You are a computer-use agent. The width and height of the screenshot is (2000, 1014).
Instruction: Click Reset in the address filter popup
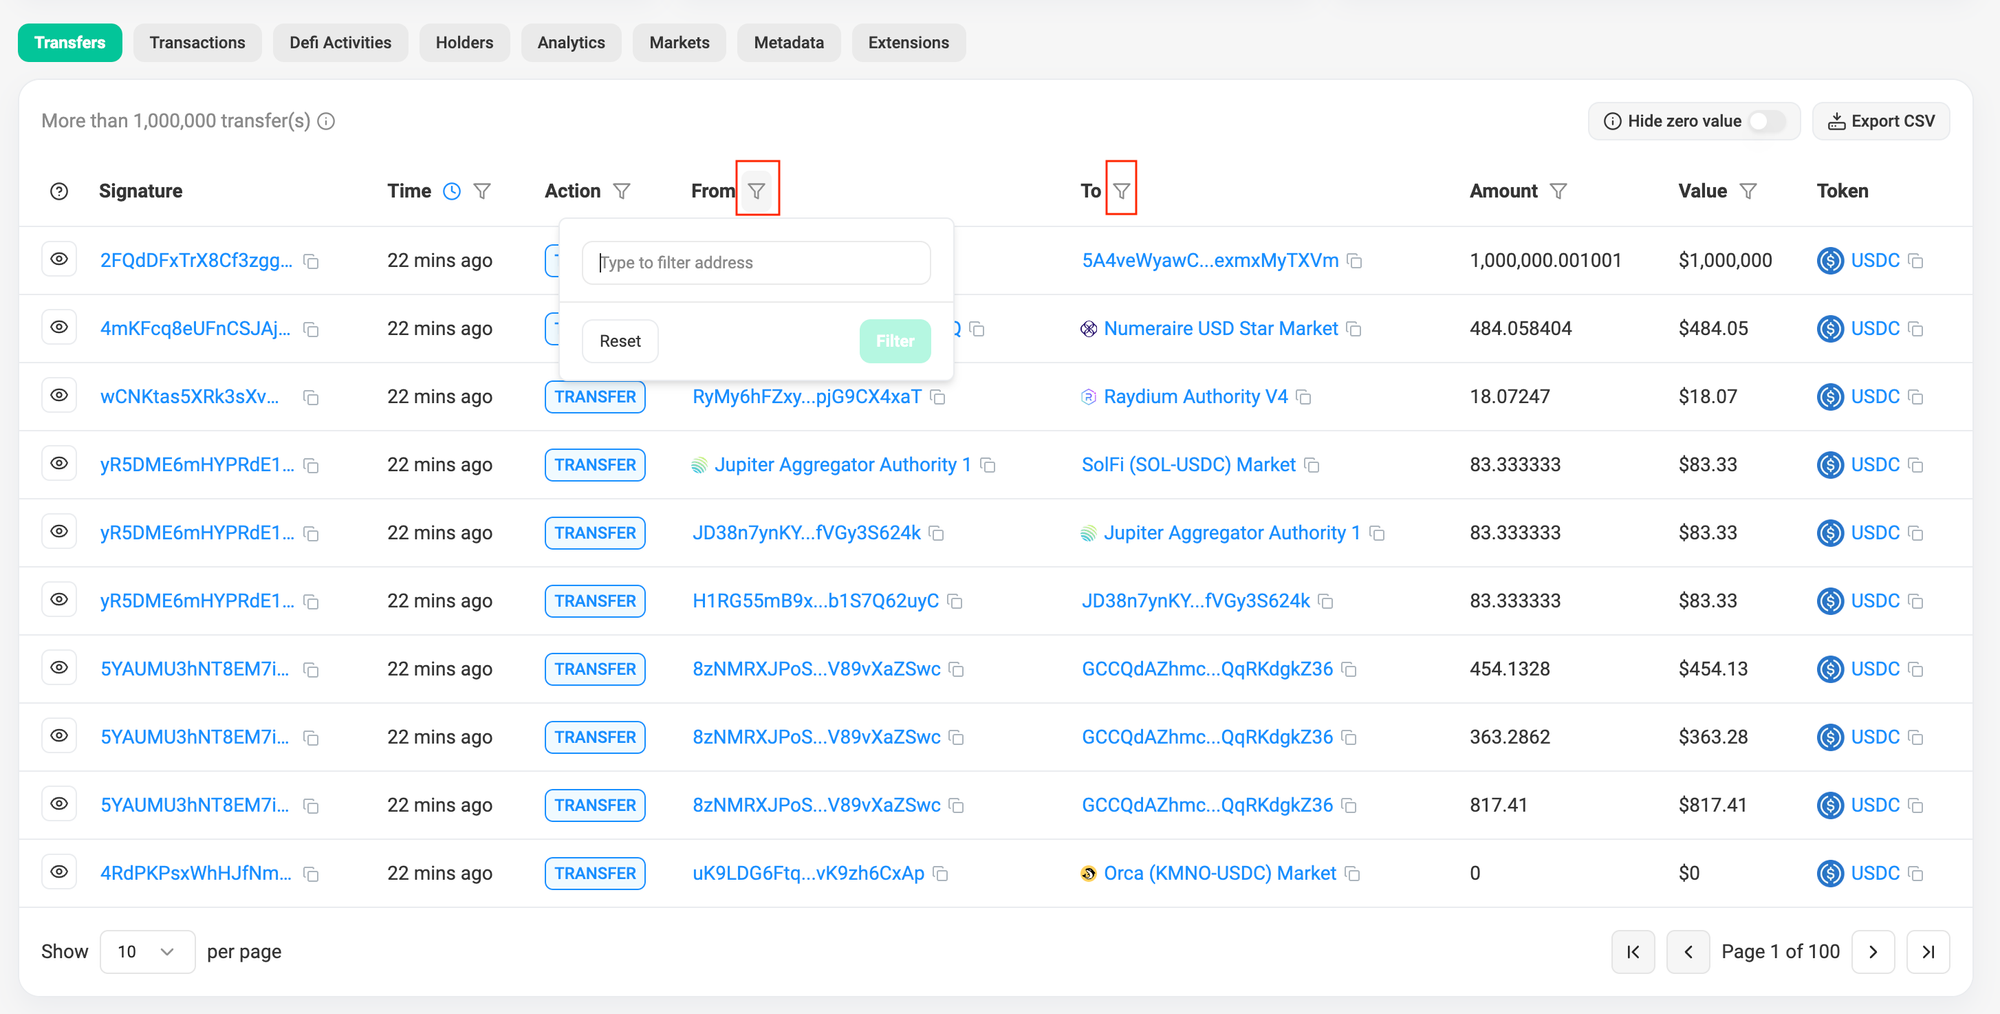(620, 341)
